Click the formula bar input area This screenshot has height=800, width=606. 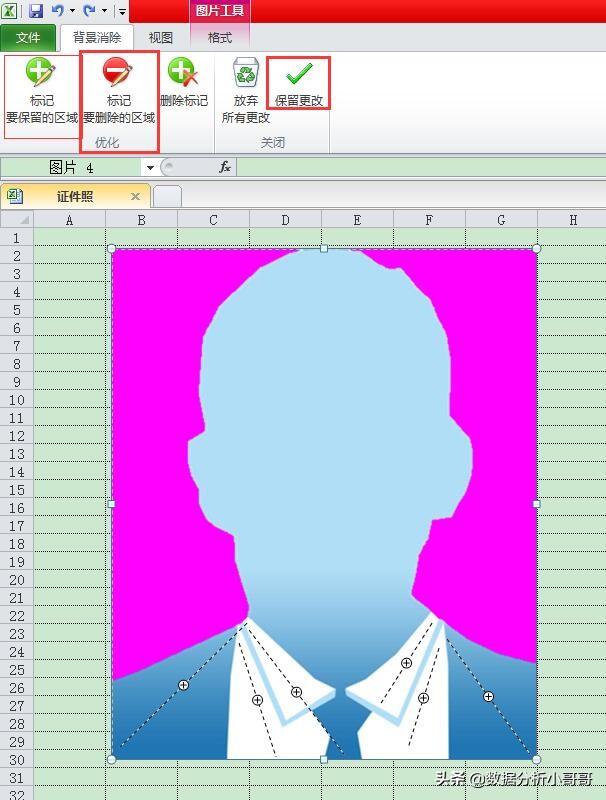click(421, 167)
